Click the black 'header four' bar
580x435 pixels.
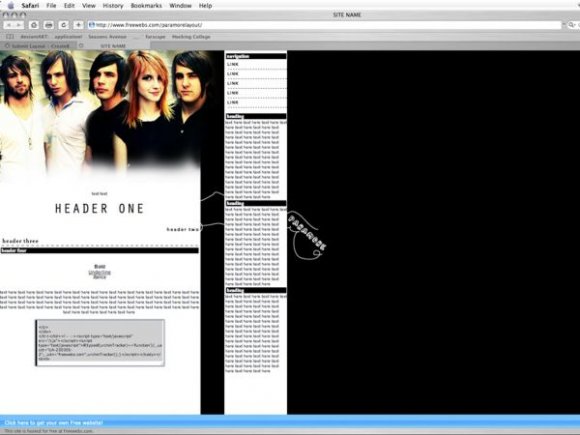tap(100, 250)
